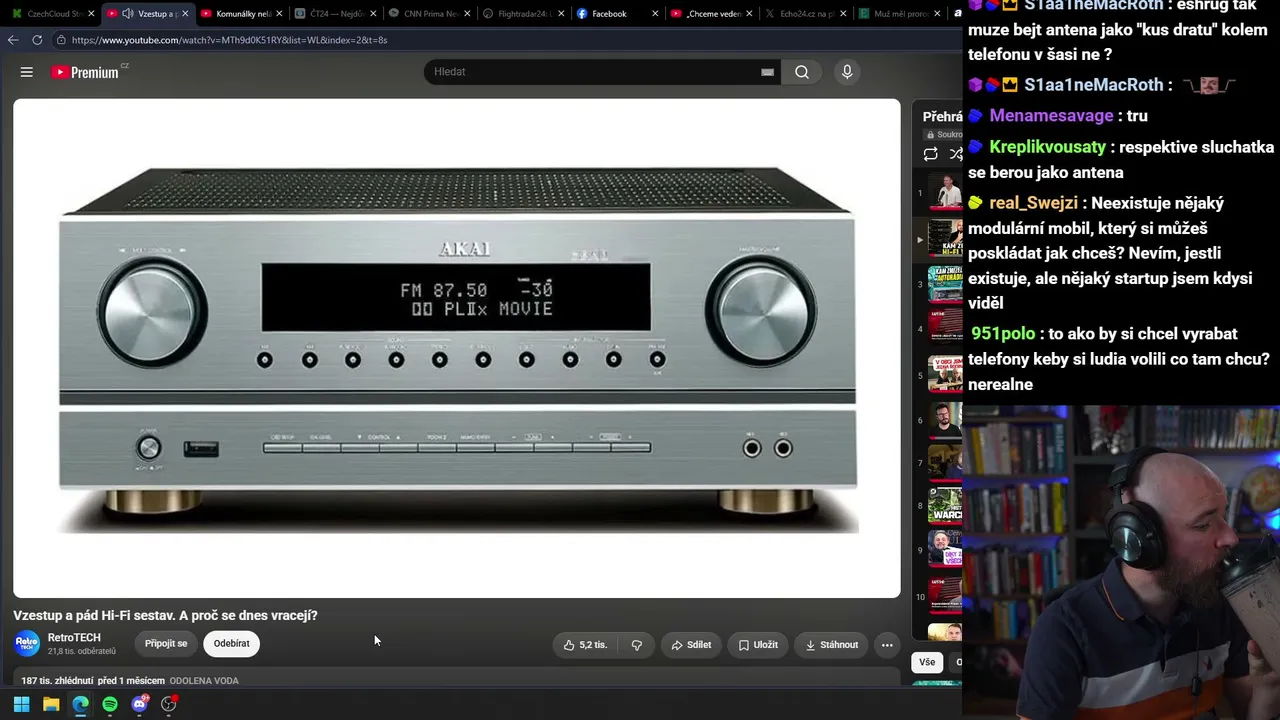
Task: Like the video with the thumbs-up button
Action: (x=585, y=645)
